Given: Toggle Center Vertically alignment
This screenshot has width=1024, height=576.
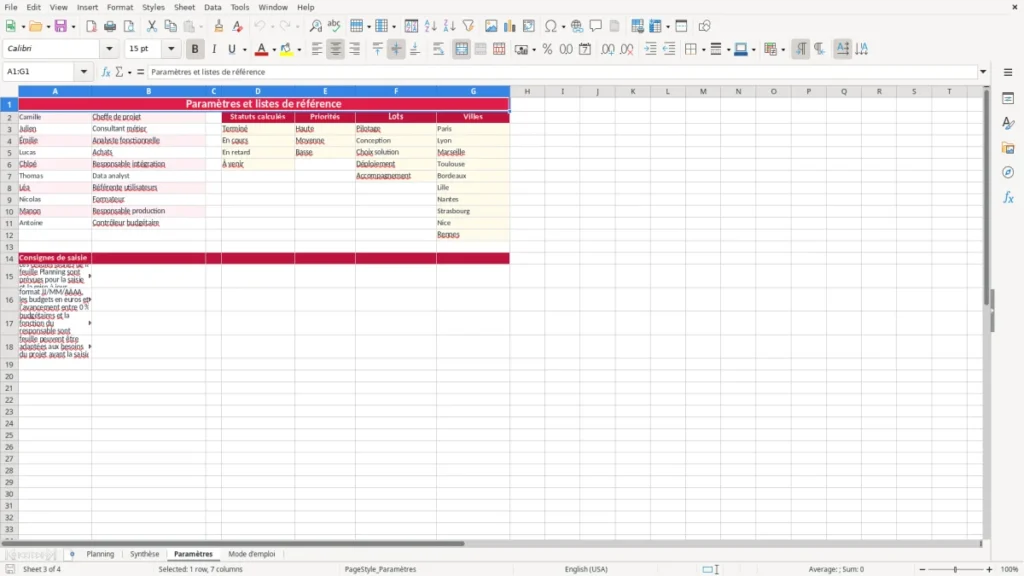Looking at the screenshot, I should (396, 49).
